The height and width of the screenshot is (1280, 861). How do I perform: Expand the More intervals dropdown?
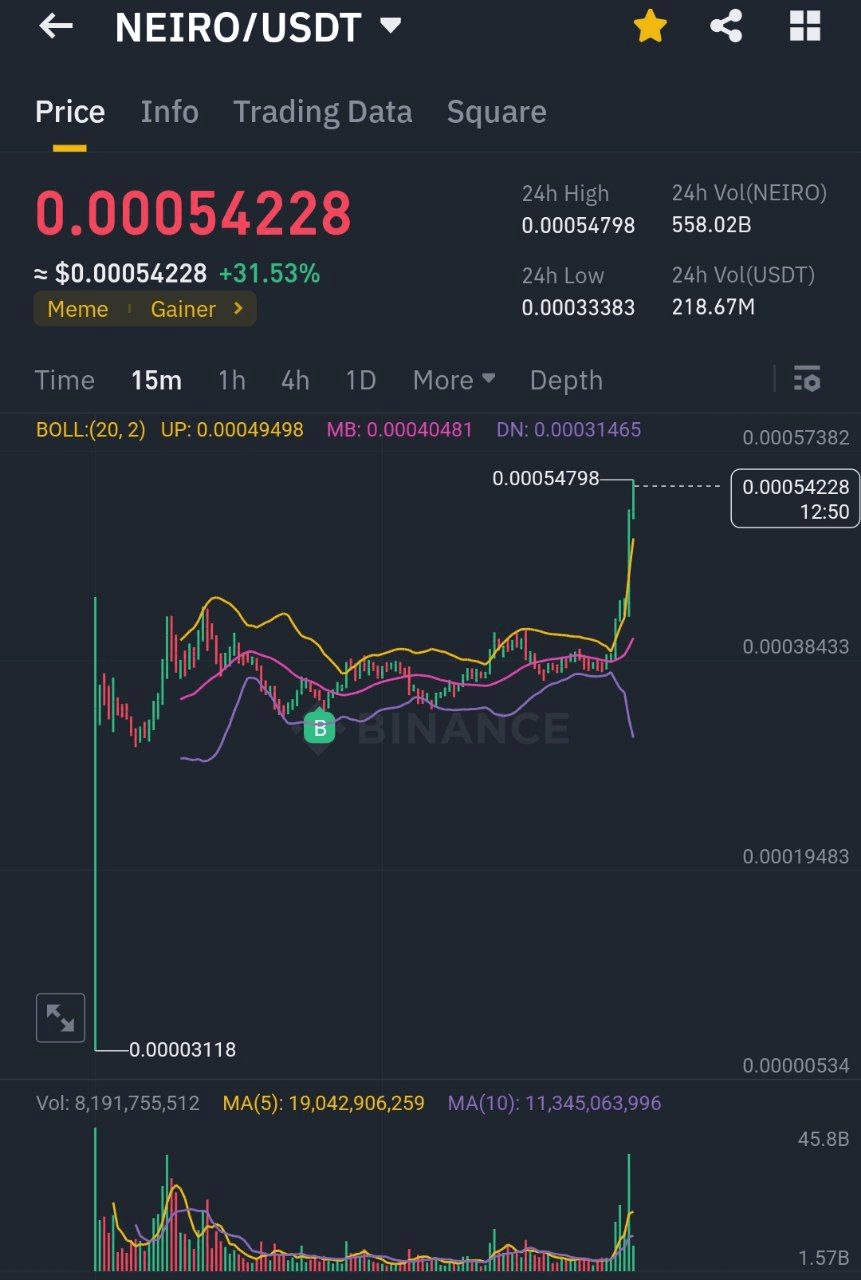click(454, 380)
